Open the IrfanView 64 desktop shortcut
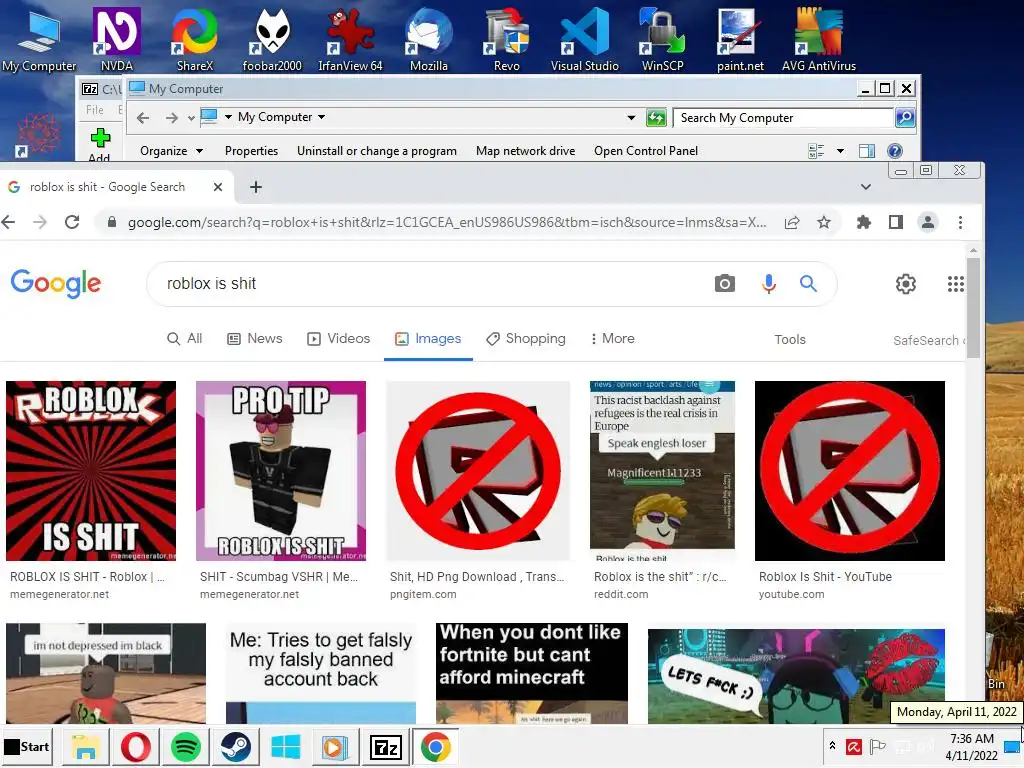The height and width of the screenshot is (768, 1024). pyautogui.click(x=350, y=39)
